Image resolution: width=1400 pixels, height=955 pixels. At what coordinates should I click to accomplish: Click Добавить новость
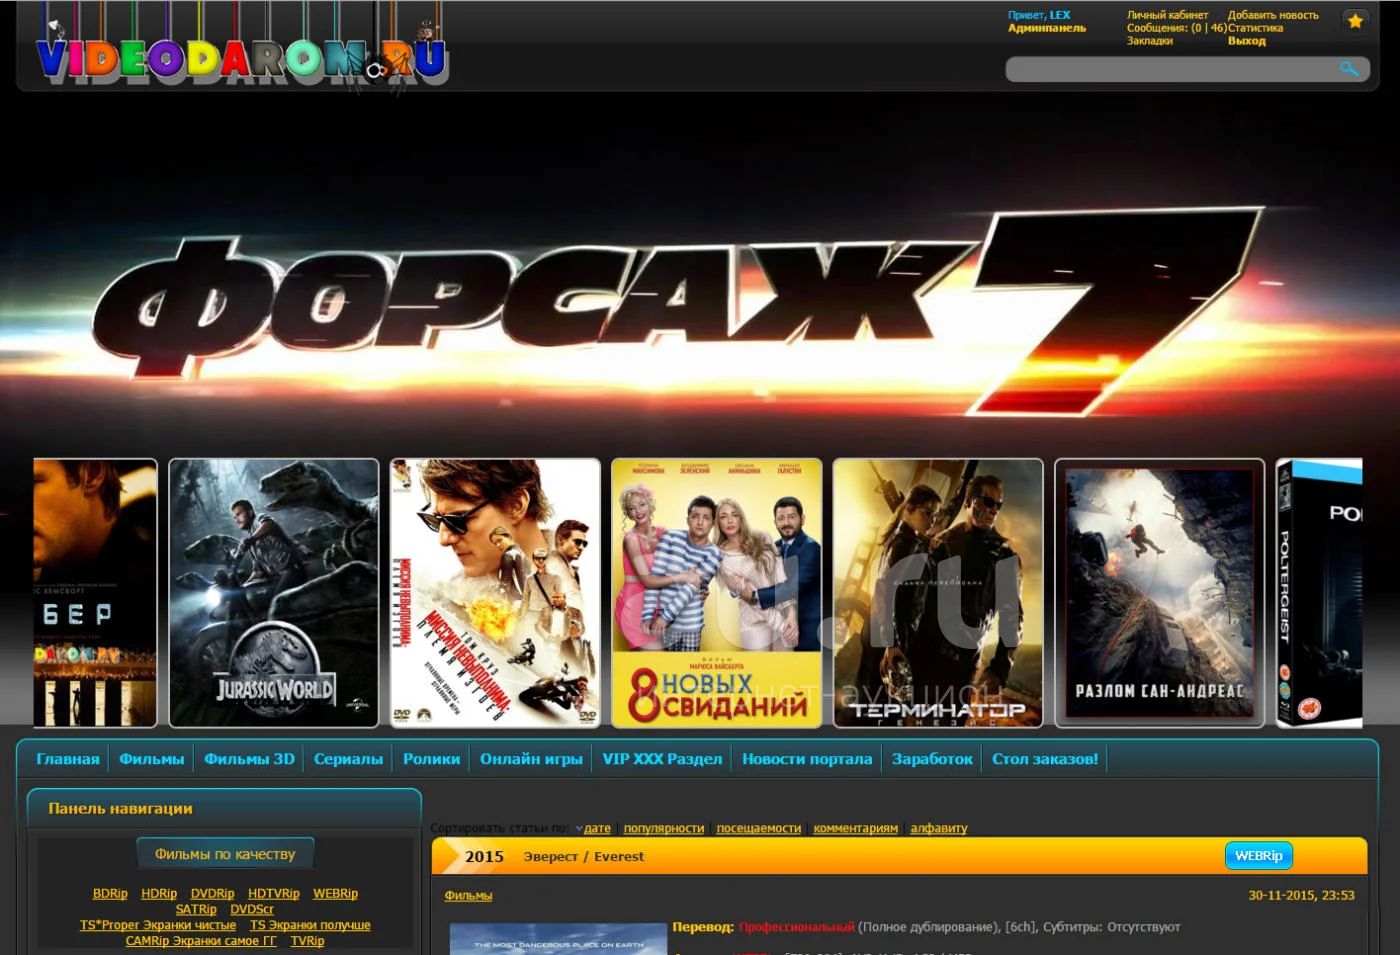1272,15
